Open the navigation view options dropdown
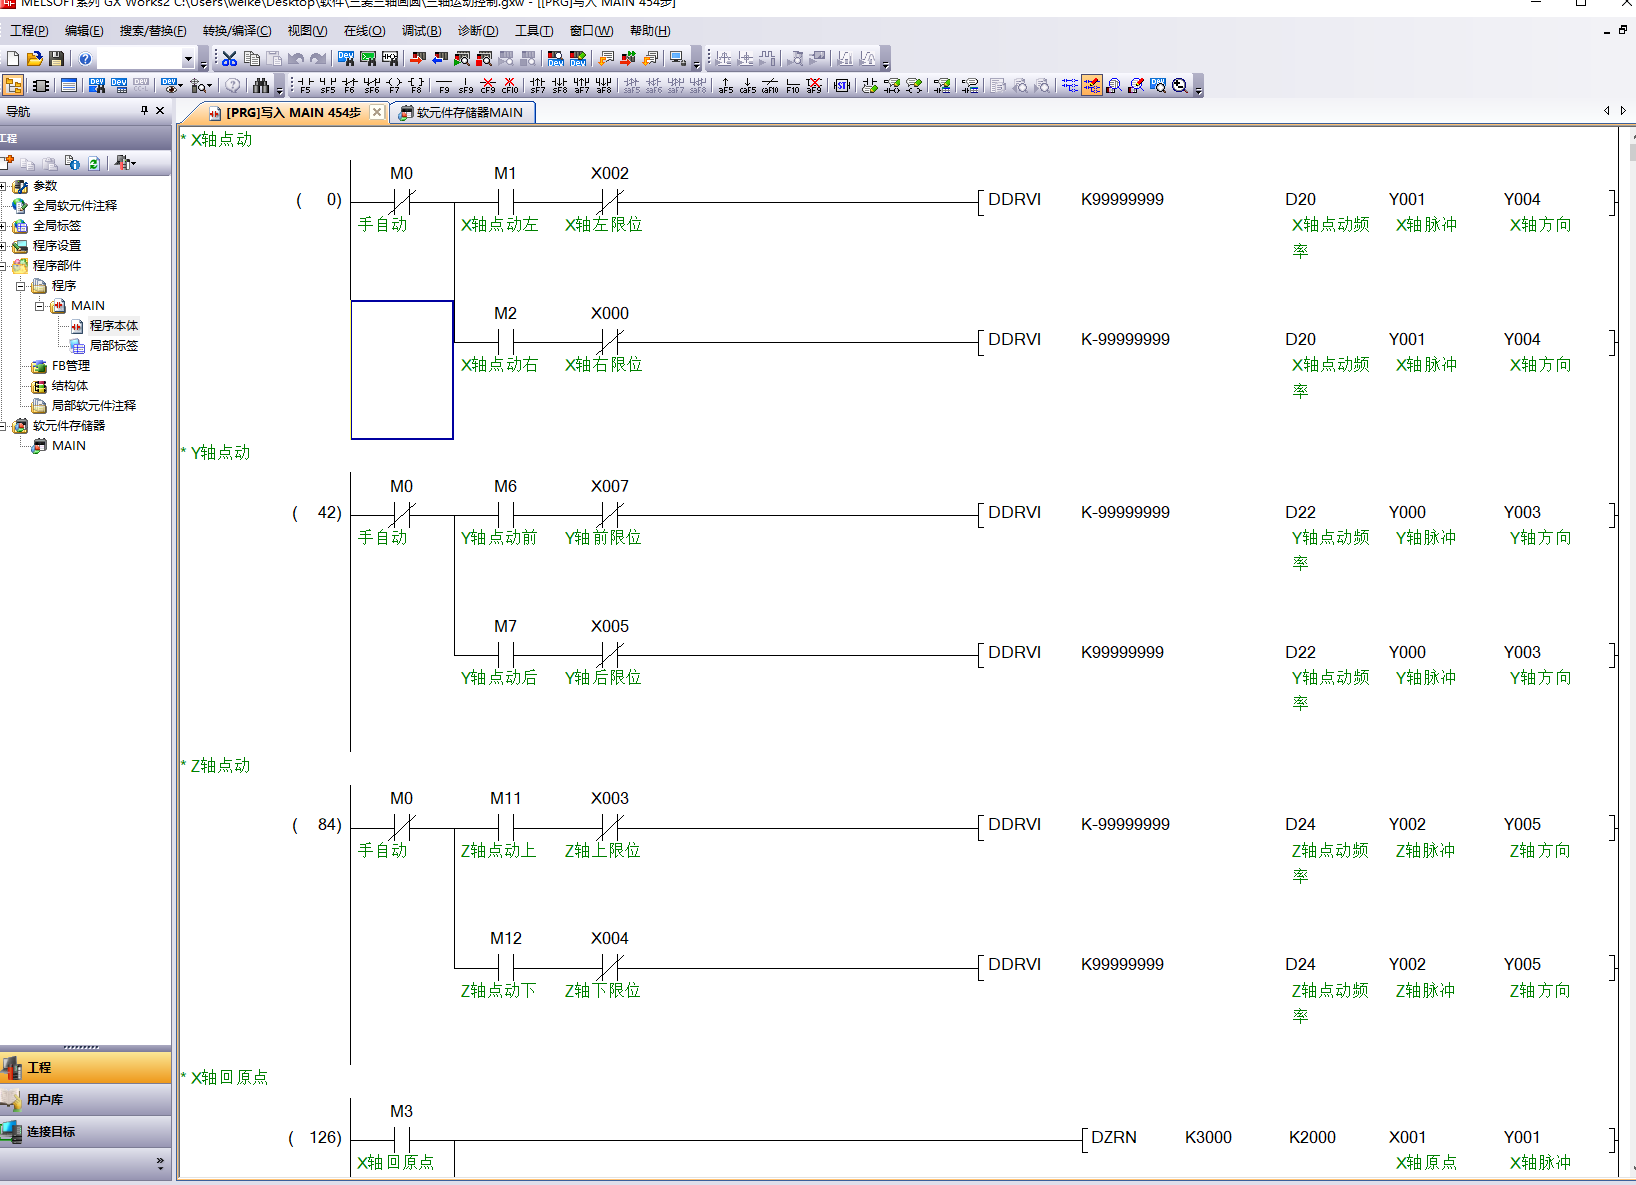1636x1185 pixels. (x=126, y=163)
